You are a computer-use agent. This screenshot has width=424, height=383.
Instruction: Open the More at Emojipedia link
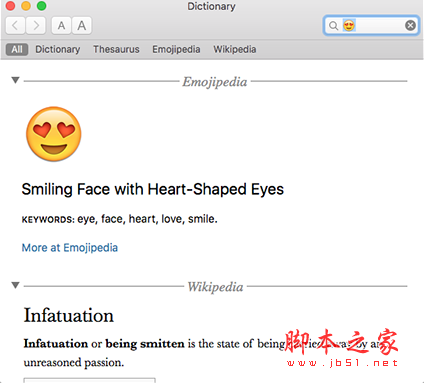coord(70,248)
